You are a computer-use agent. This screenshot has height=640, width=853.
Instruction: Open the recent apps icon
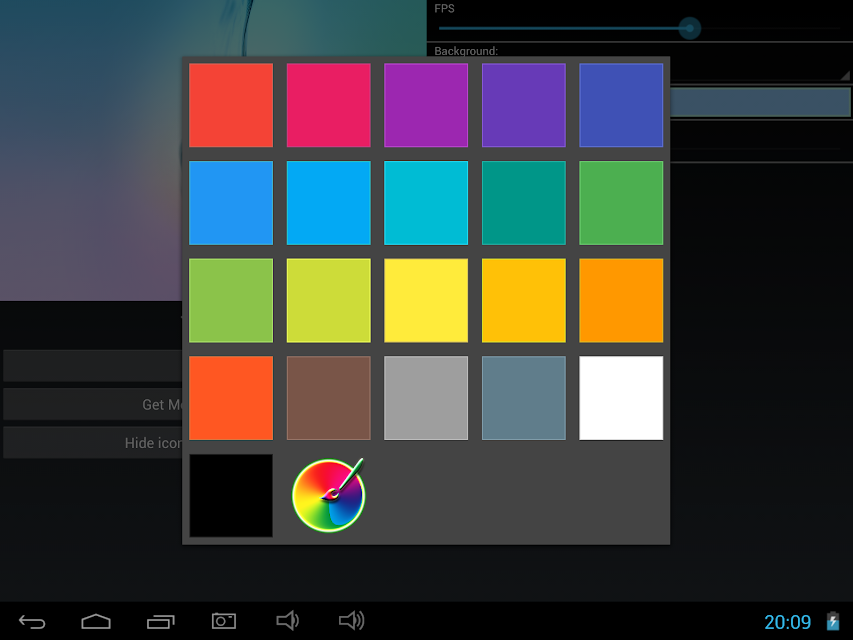160,621
